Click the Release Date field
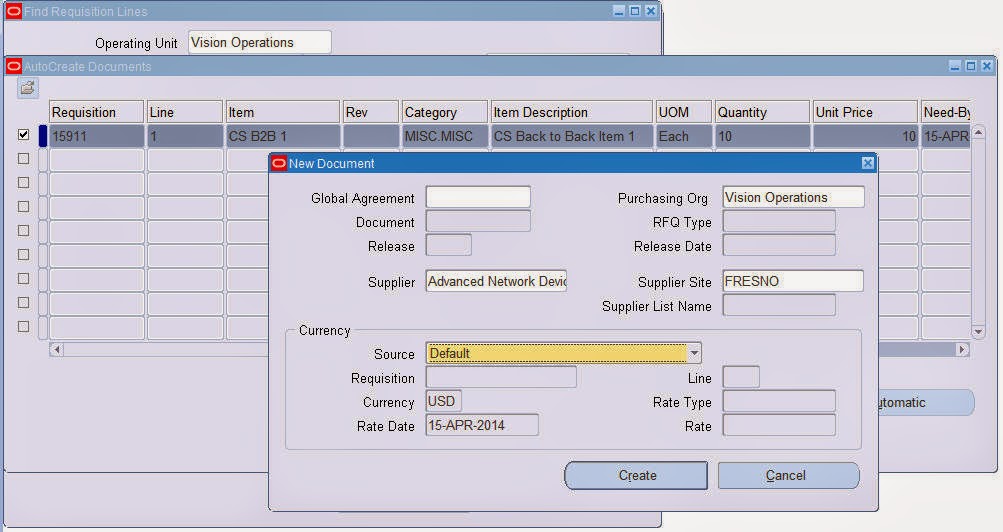The height and width of the screenshot is (532, 1003). (779, 245)
